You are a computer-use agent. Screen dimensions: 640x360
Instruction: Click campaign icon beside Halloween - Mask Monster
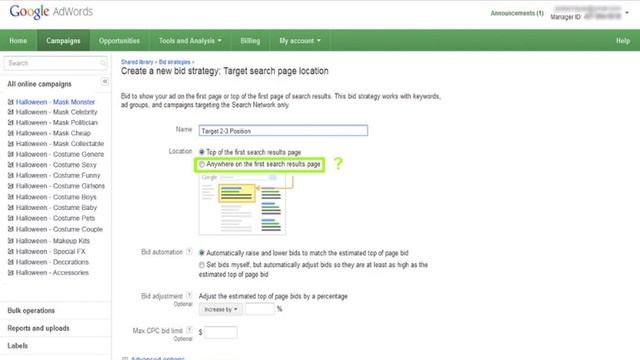tap(11, 102)
